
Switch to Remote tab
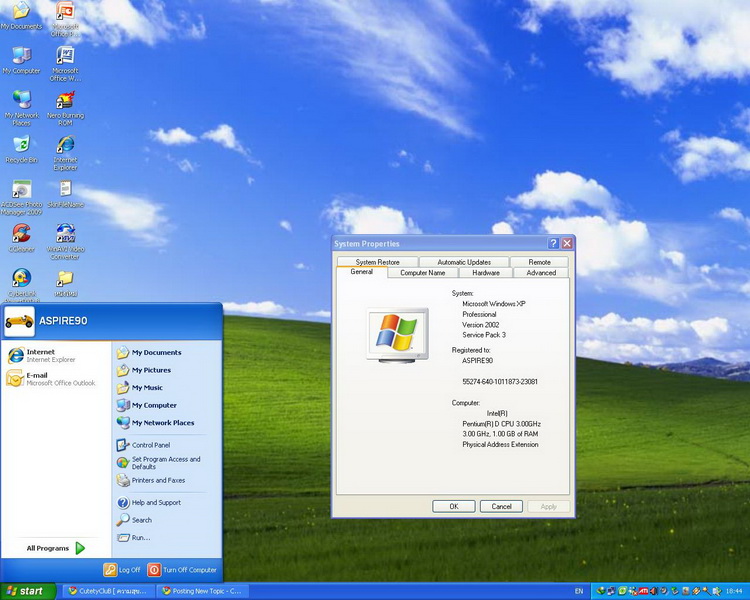pos(539,262)
